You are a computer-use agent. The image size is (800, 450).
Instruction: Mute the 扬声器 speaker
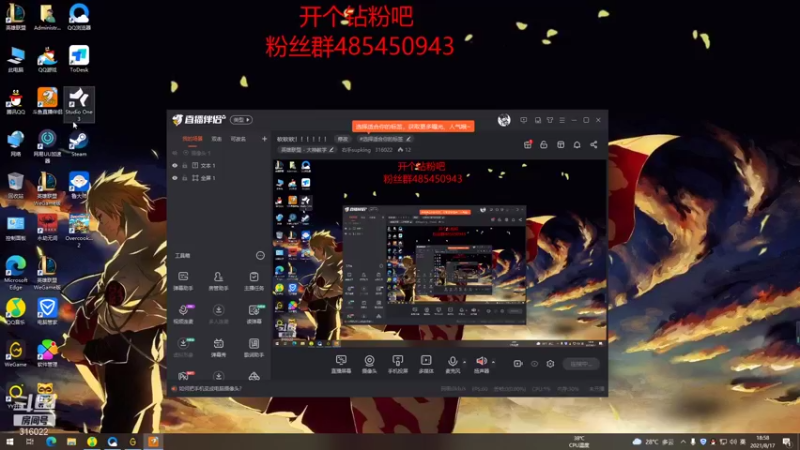click(481, 364)
